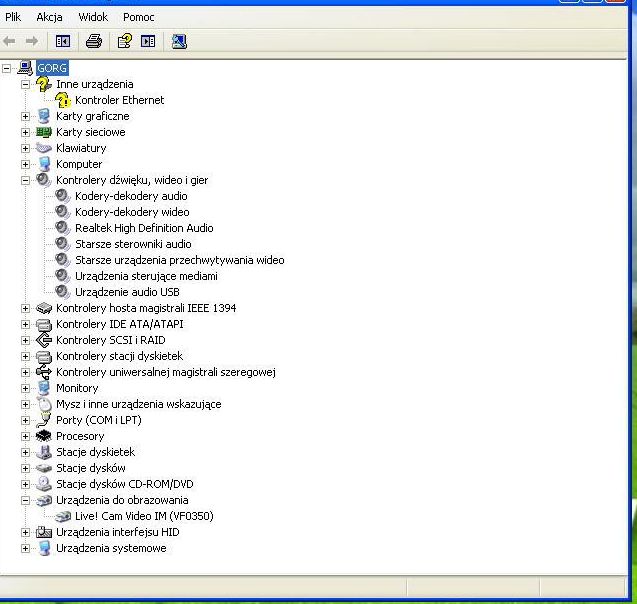Expand the Kontrolery IDE ATA/ATAPI branch
The height and width of the screenshot is (604, 637).
[x=25, y=325]
